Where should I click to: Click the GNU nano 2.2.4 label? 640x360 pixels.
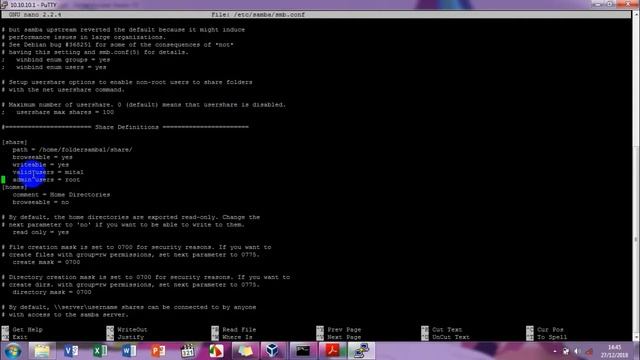click(35, 14)
